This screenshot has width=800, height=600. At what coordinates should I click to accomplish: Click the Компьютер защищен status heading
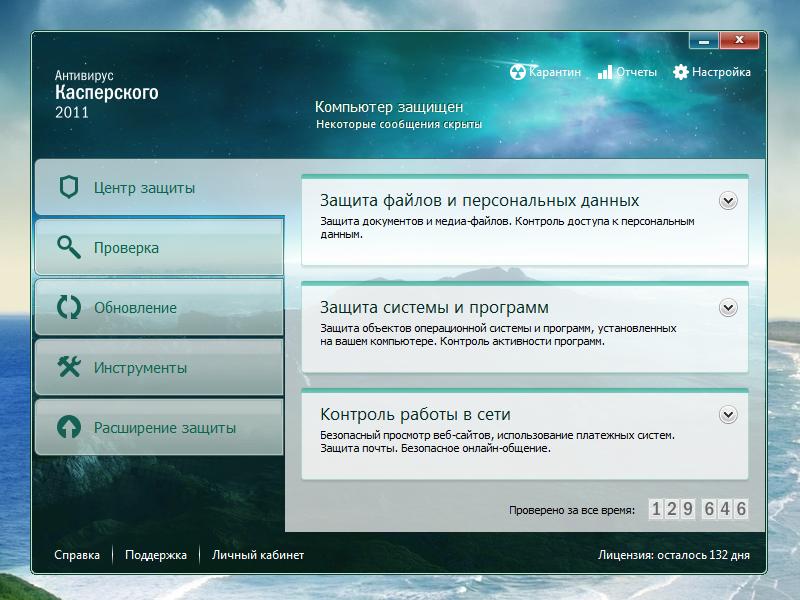[x=389, y=107]
